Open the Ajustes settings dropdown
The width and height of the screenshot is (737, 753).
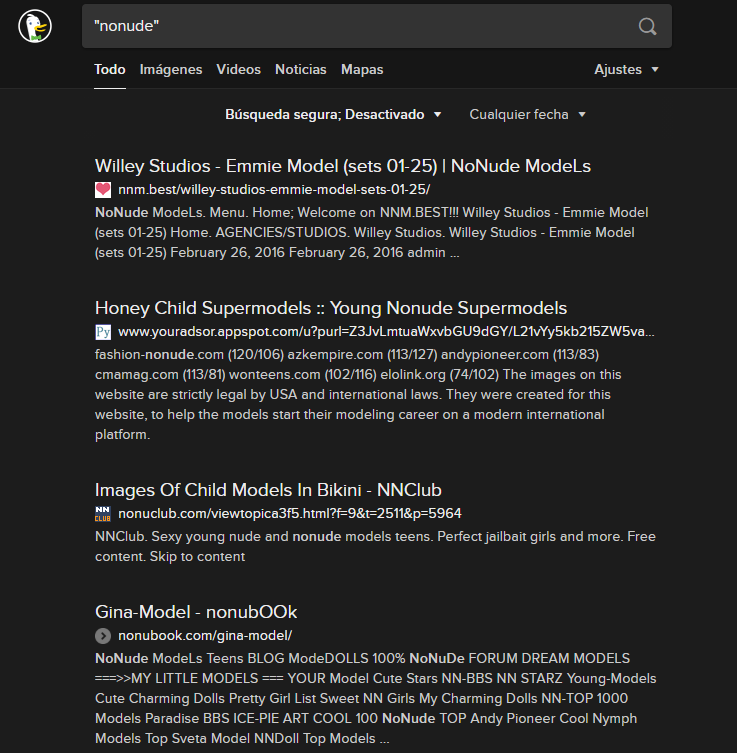626,70
